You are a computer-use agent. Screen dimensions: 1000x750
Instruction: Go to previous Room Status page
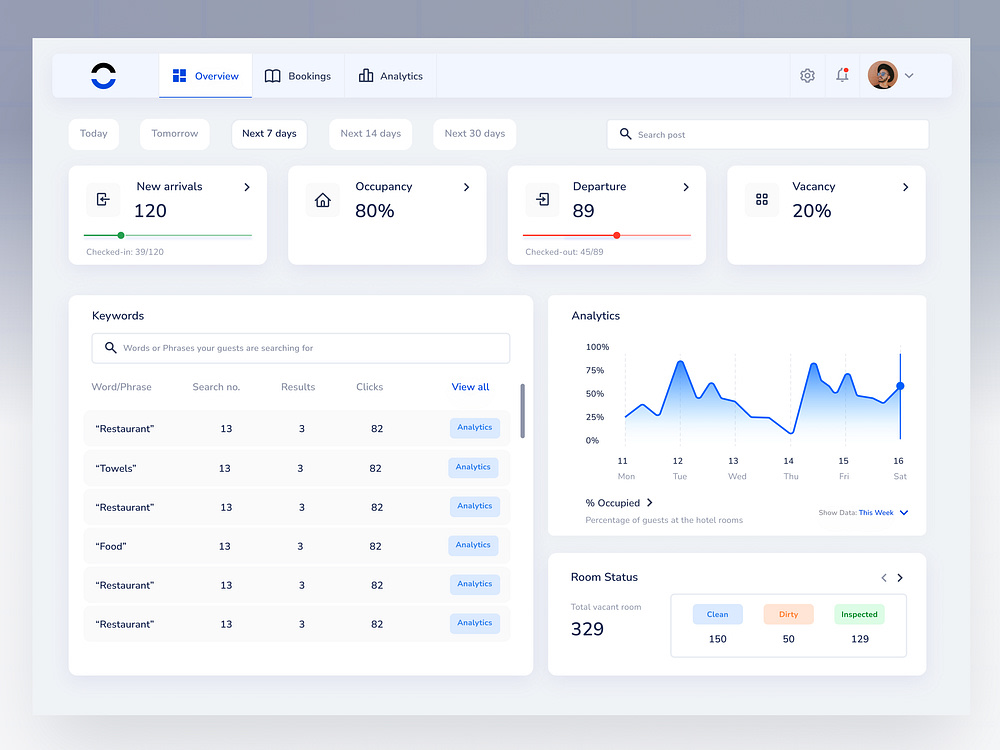click(x=884, y=578)
